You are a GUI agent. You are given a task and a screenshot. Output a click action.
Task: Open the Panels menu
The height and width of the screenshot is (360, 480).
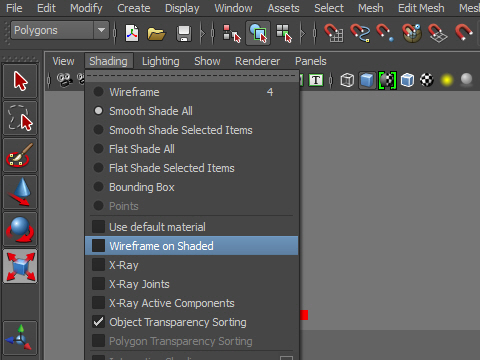(x=311, y=61)
